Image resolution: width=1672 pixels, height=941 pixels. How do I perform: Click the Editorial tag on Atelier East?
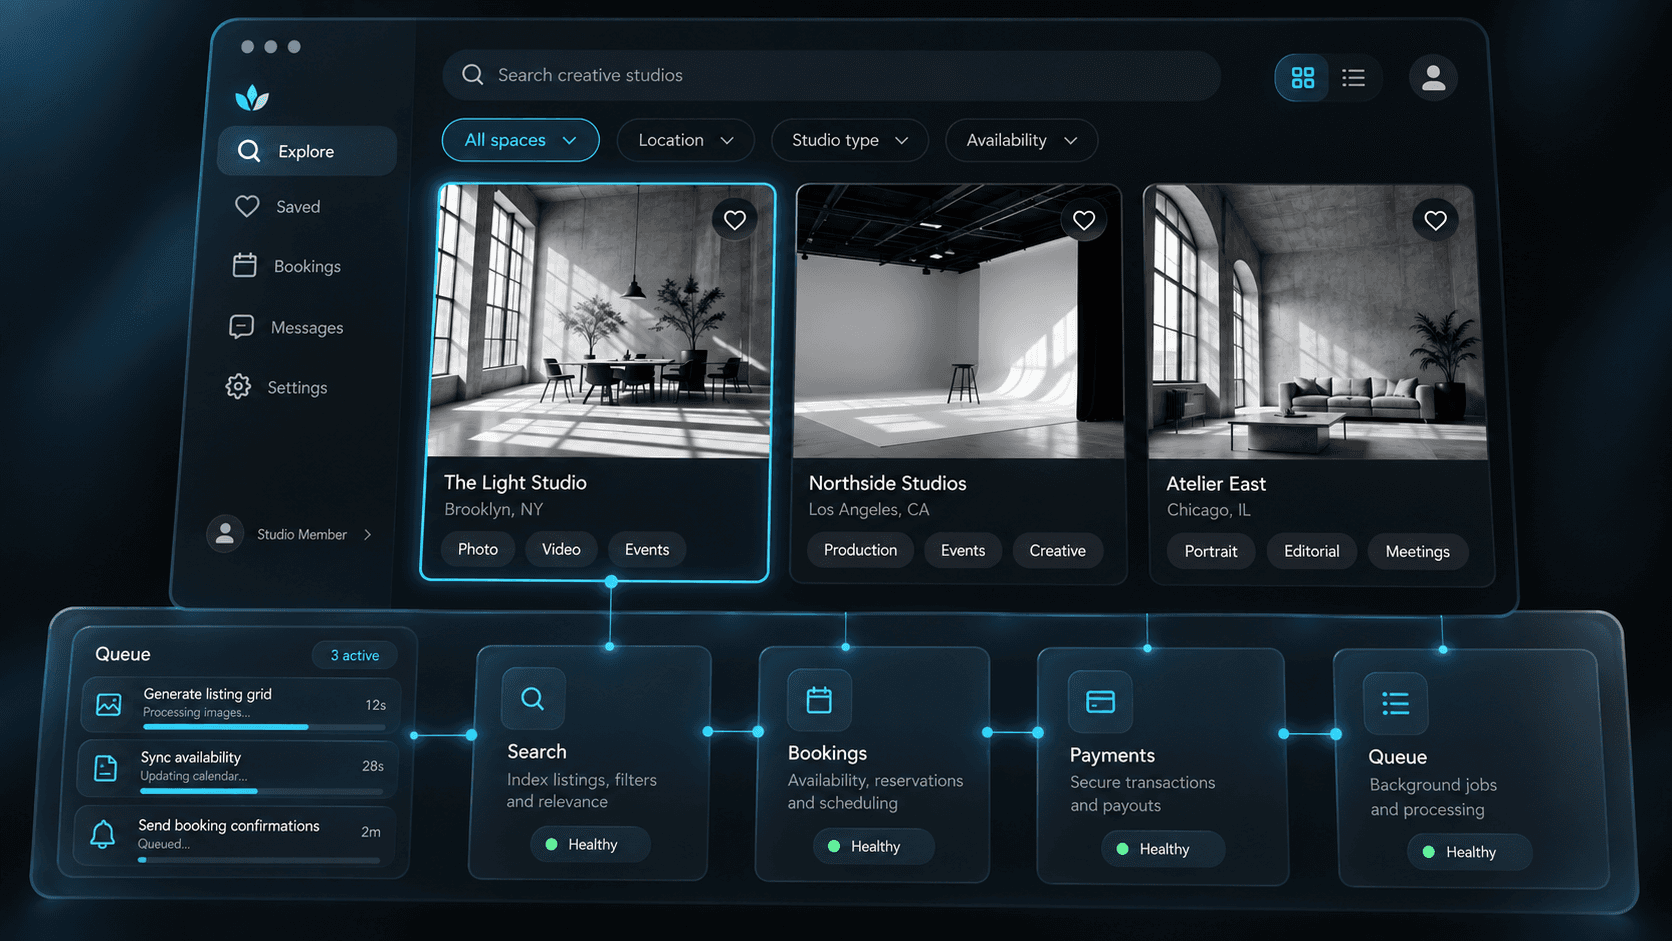tap(1311, 551)
